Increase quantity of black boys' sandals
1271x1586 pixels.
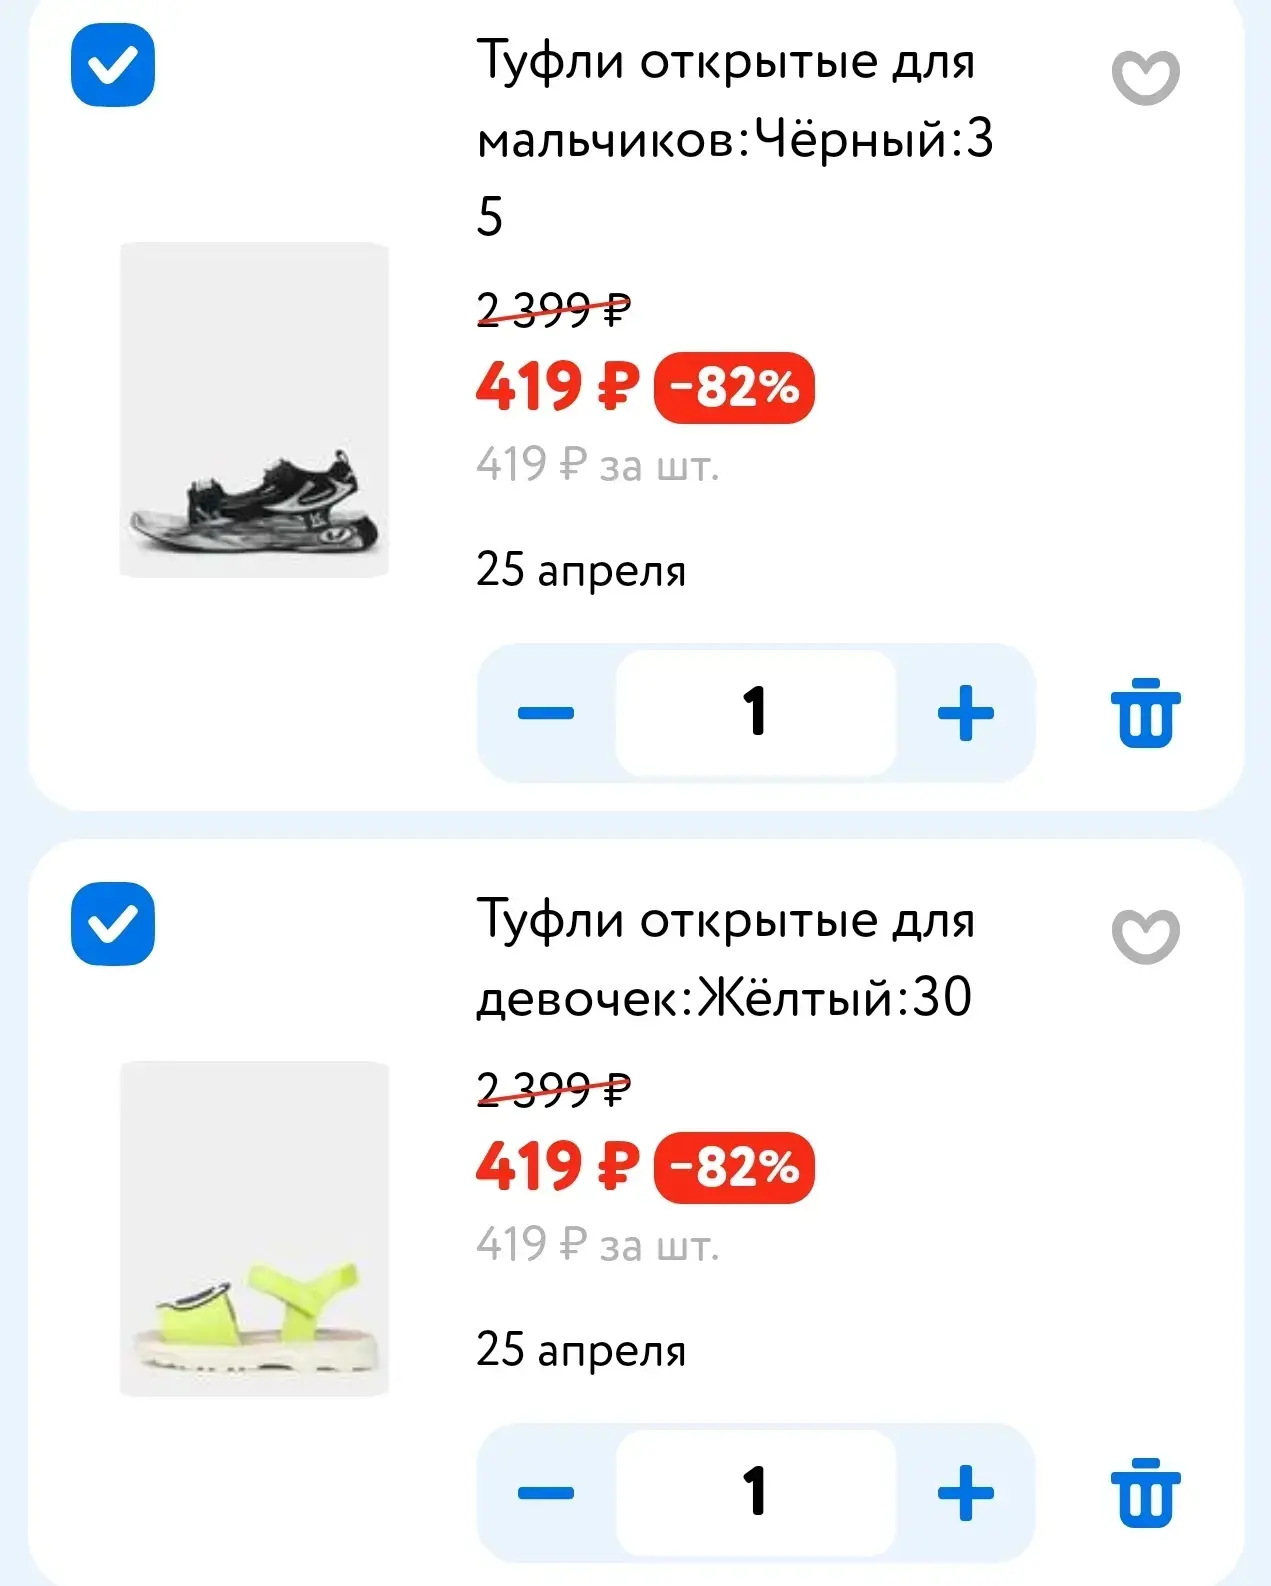coord(965,713)
